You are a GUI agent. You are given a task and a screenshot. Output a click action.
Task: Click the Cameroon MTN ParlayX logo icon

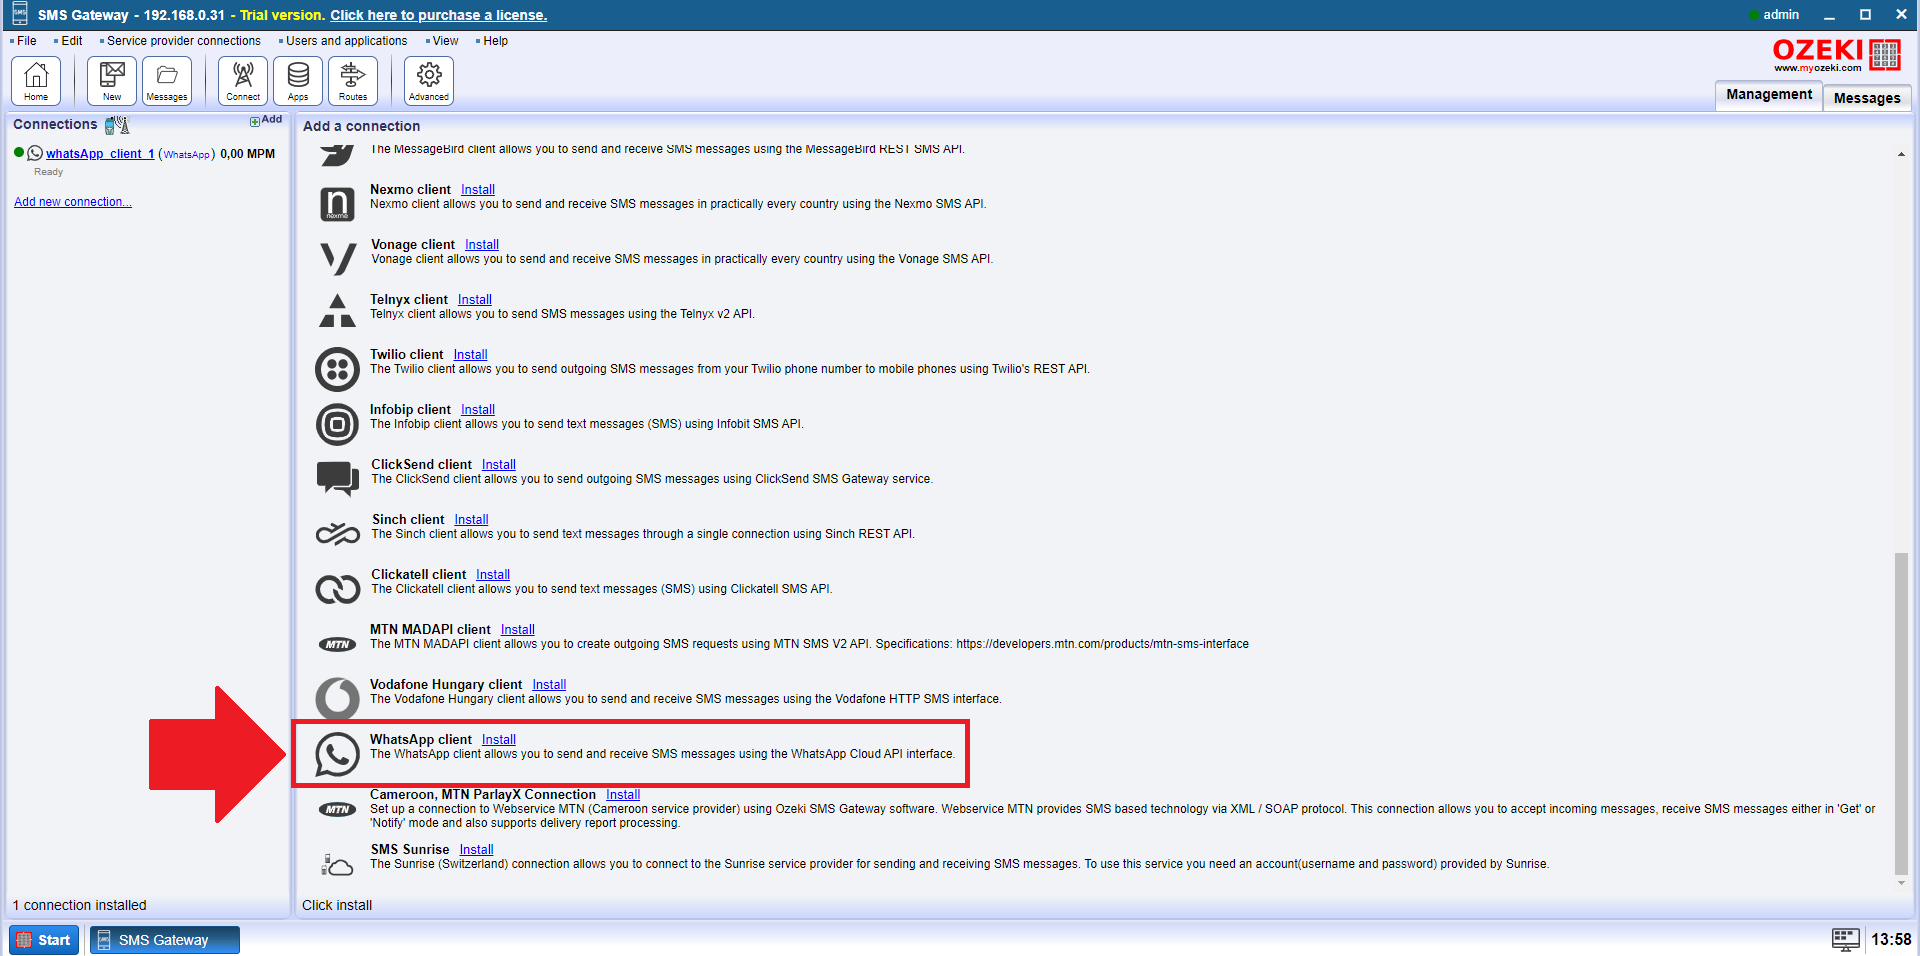(x=338, y=809)
